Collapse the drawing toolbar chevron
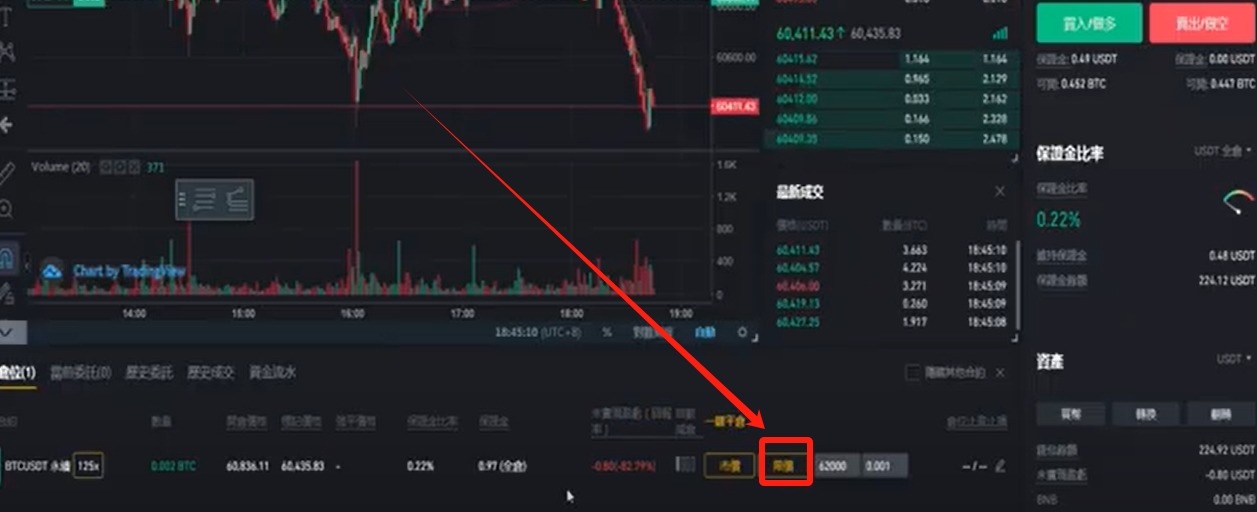 tap(7, 331)
